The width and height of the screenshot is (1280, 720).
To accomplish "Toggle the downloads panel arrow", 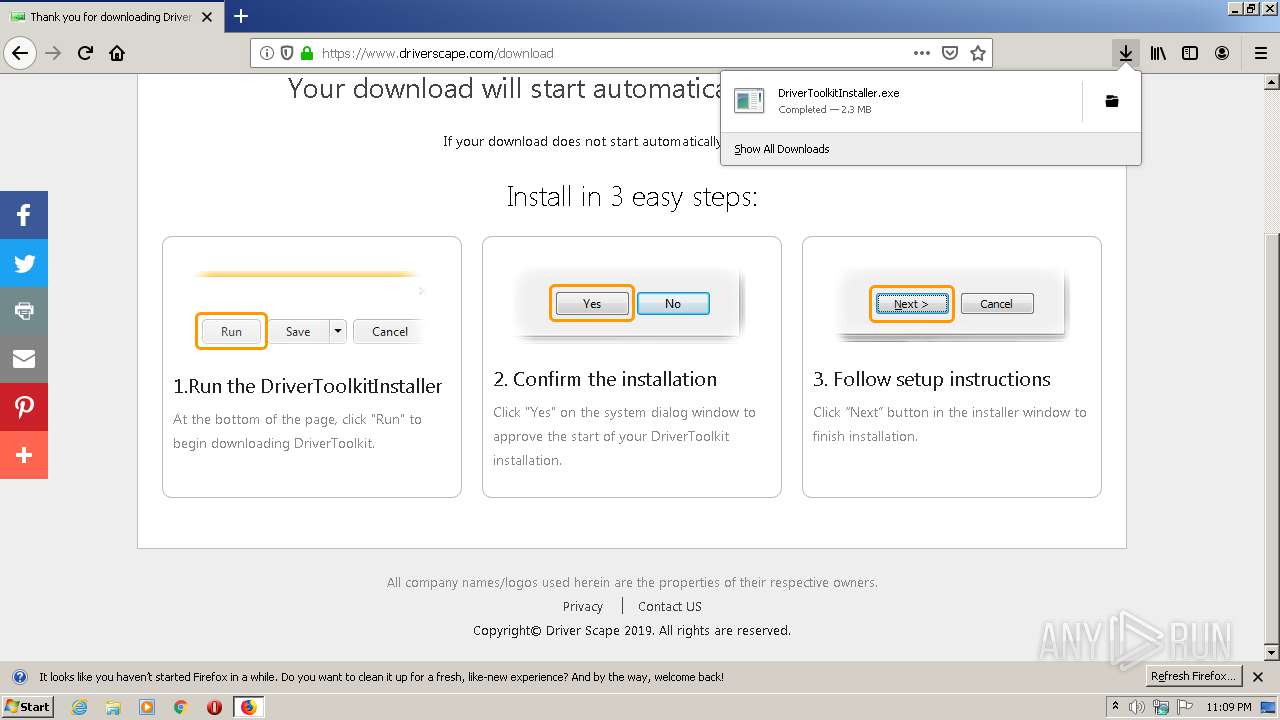I will coord(1126,53).
